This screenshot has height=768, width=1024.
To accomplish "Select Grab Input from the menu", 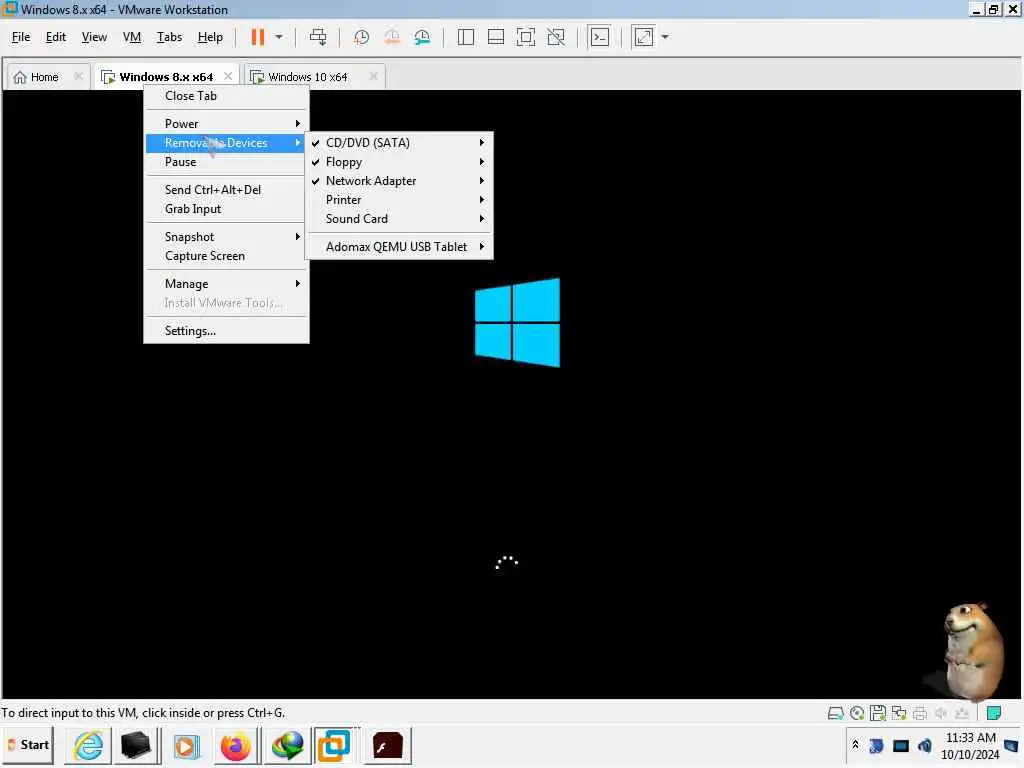I will click(226, 208).
